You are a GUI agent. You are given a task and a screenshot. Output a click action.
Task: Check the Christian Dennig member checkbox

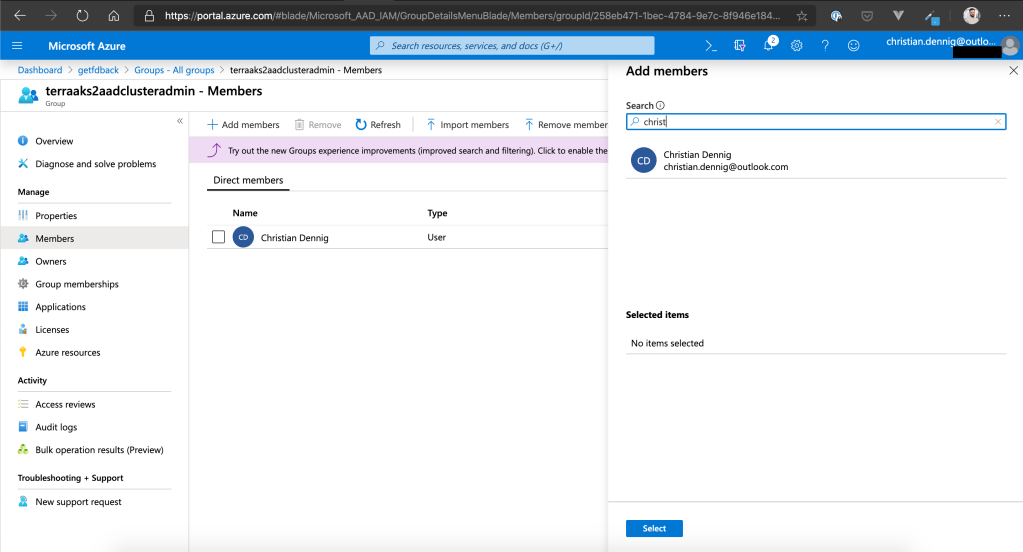tap(218, 237)
